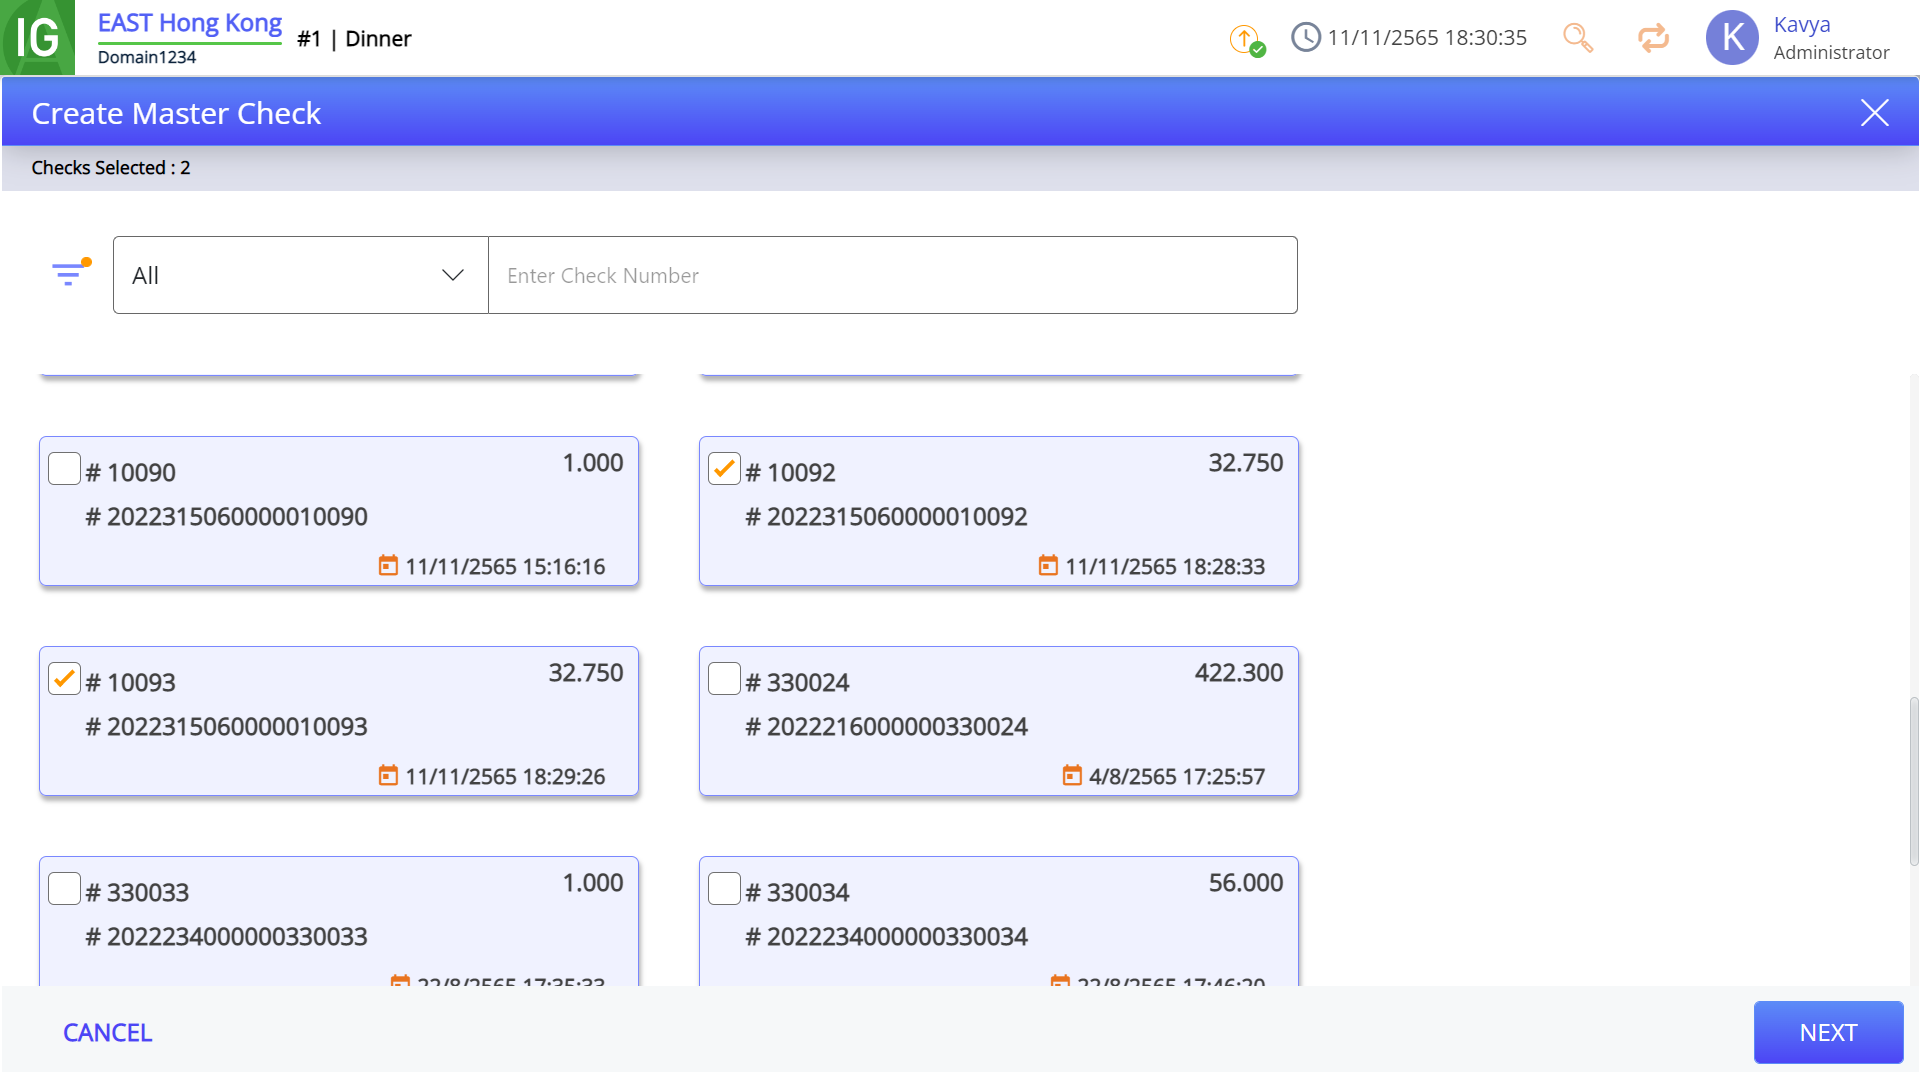Uncheck check 10092 checkbox

[x=725, y=469]
